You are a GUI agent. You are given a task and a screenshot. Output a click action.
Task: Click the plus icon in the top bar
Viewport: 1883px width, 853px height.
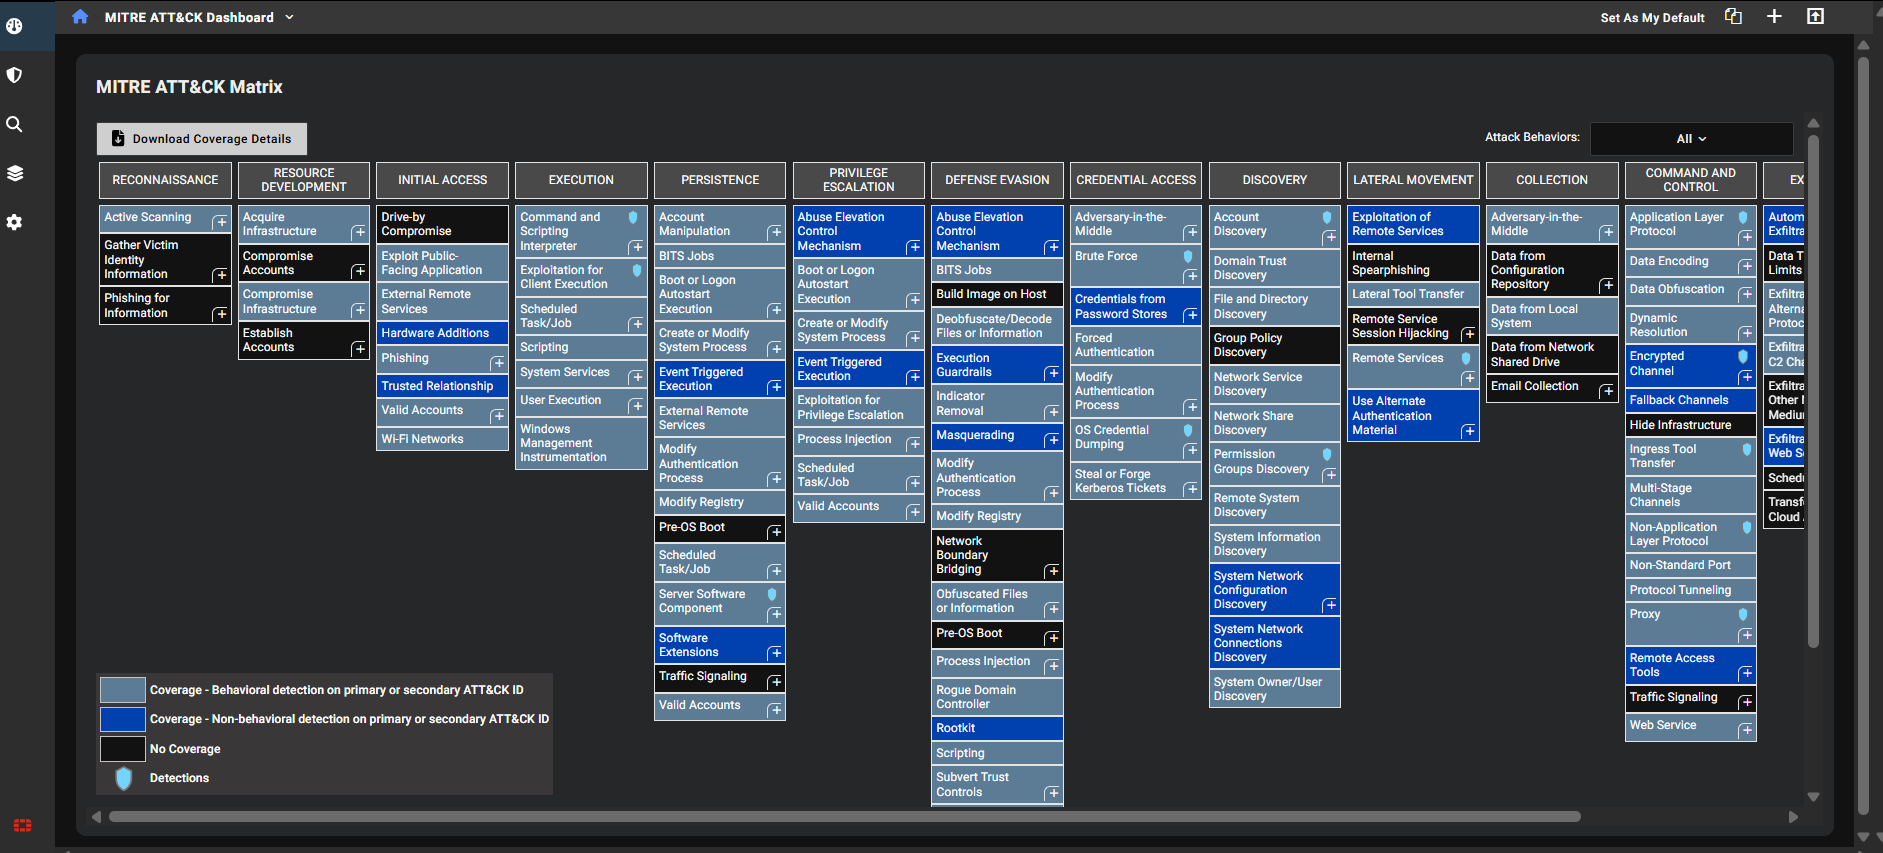tap(1774, 16)
